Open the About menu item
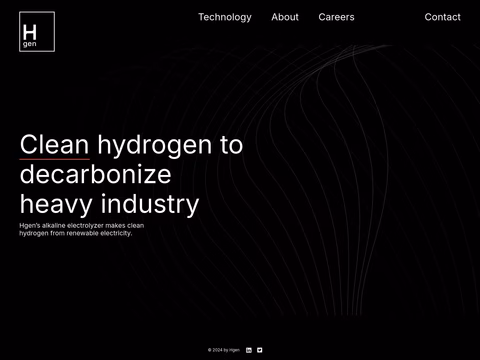The height and width of the screenshot is (360, 480). click(x=285, y=17)
